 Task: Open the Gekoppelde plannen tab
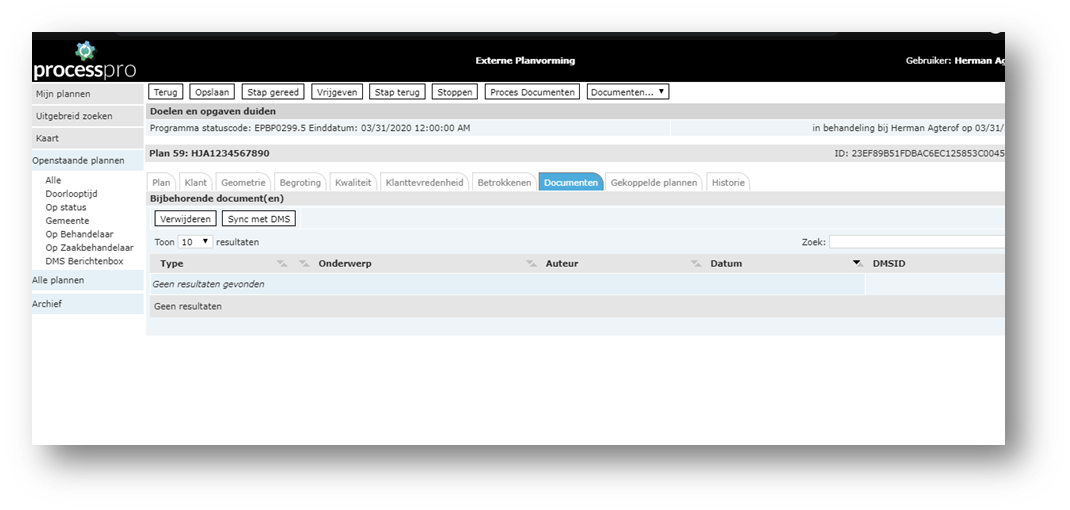tap(653, 182)
